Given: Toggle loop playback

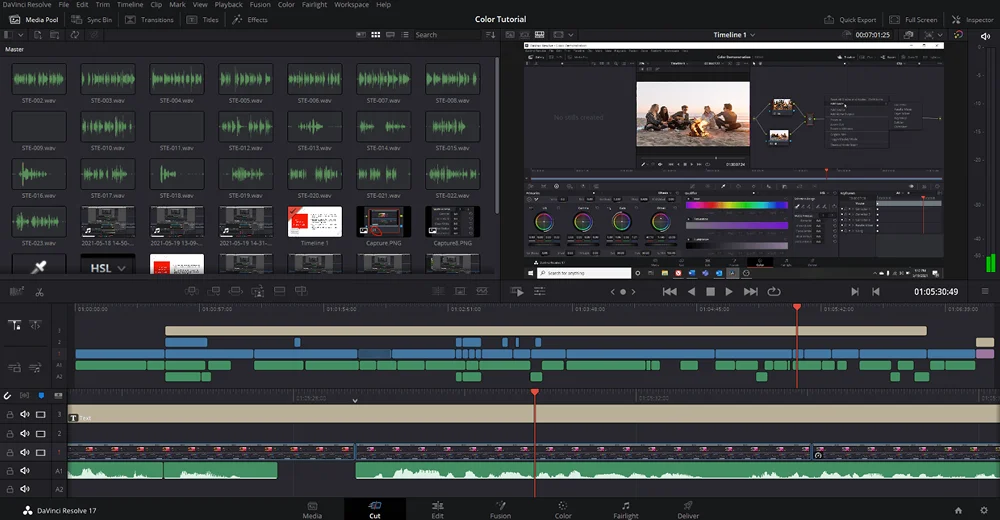Looking at the screenshot, I should click(774, 292).
